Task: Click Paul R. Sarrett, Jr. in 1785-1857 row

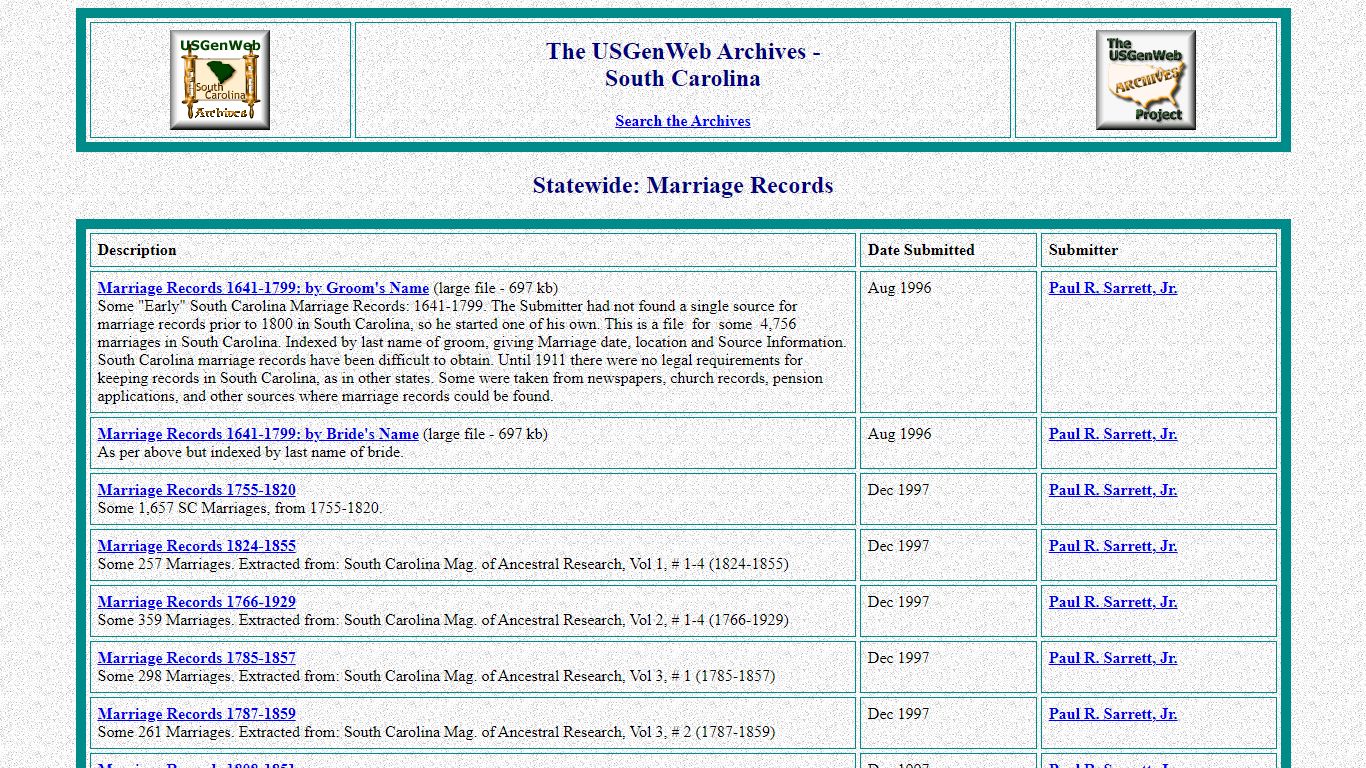Action: (1113, 658)
